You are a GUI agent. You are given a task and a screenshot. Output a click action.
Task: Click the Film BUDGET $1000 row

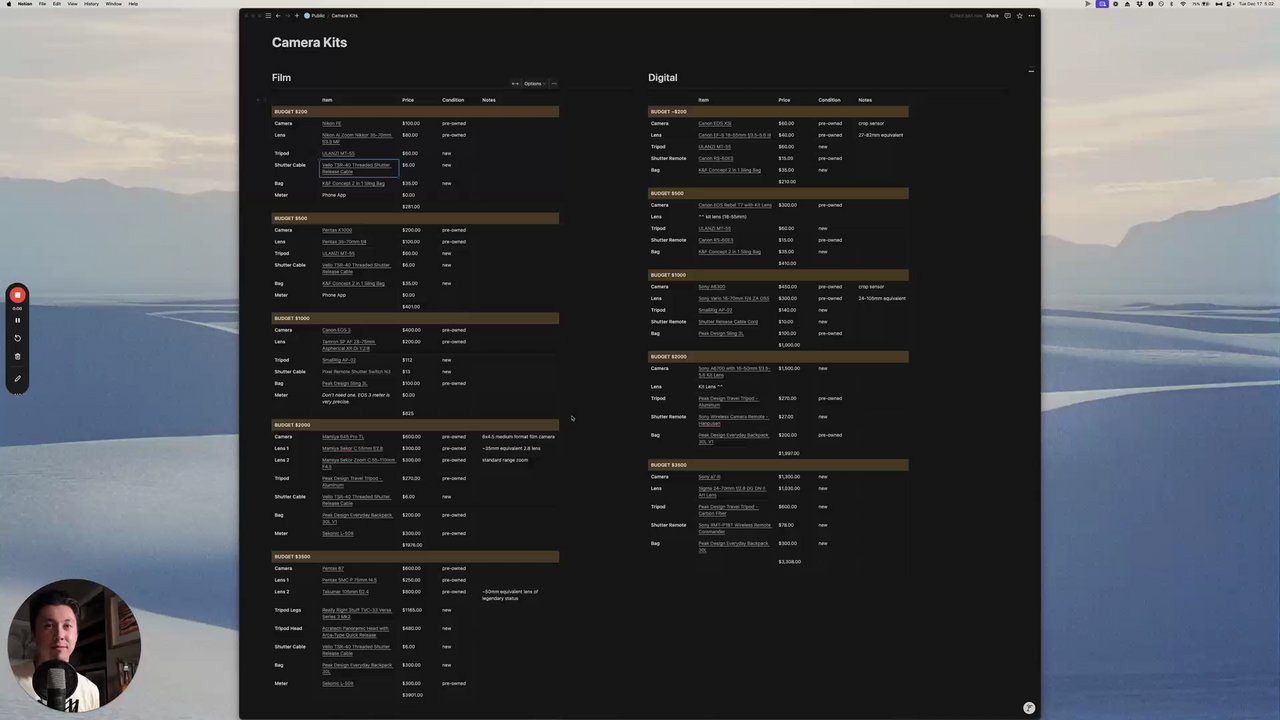[415, 318]
